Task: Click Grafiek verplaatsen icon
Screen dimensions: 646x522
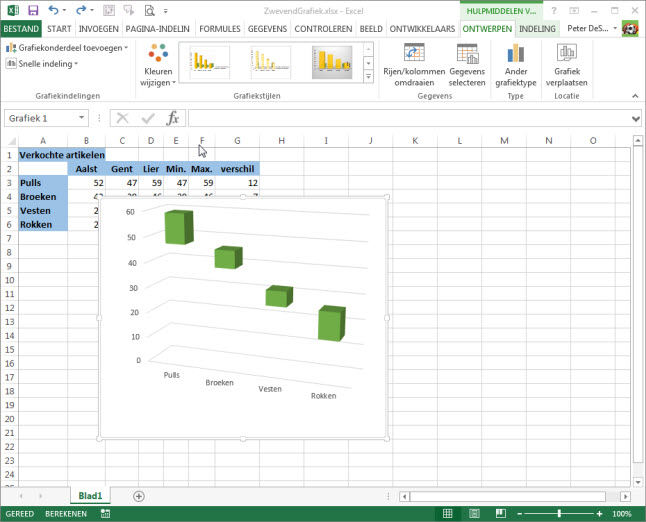Action: pos(567,53)
